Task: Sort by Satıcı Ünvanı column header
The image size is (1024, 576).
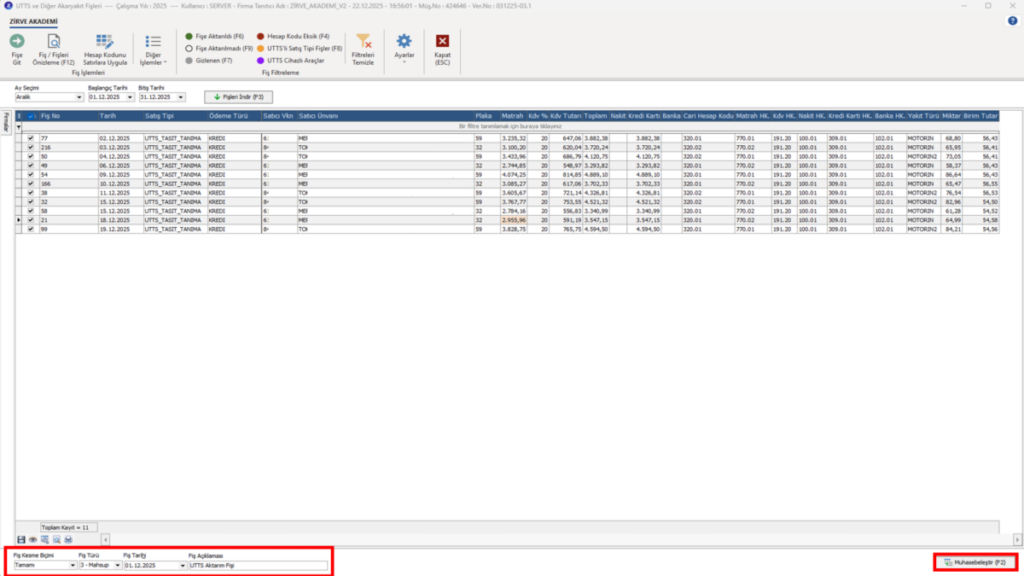Action: click(385, 116)
